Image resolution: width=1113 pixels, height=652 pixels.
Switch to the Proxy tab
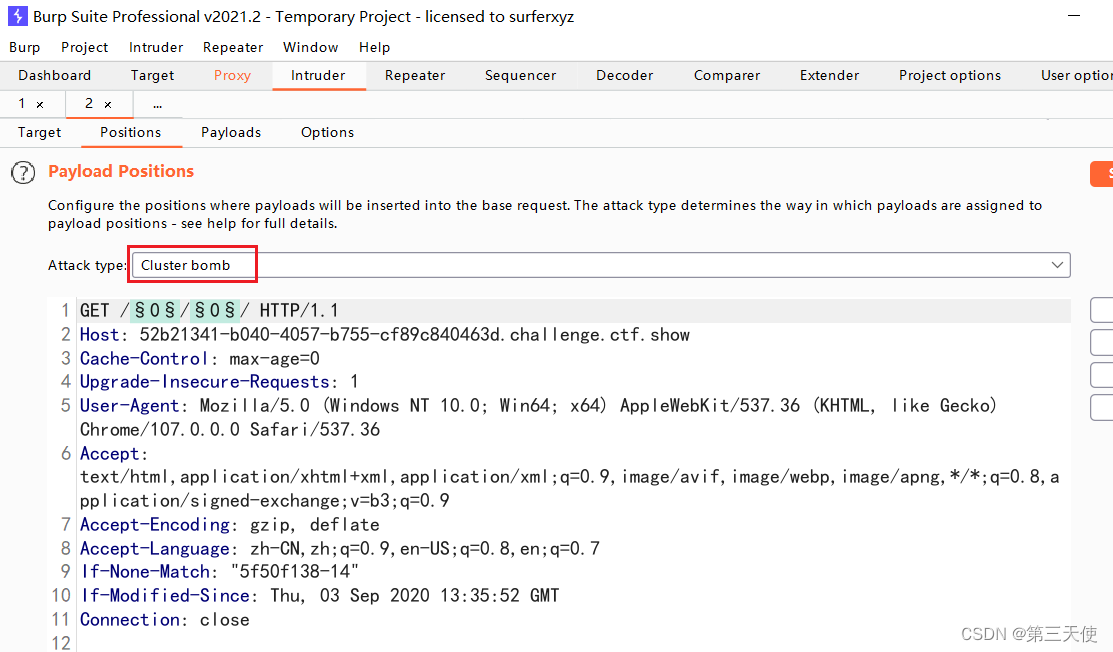pyautogui.click(x=232, y=75)
